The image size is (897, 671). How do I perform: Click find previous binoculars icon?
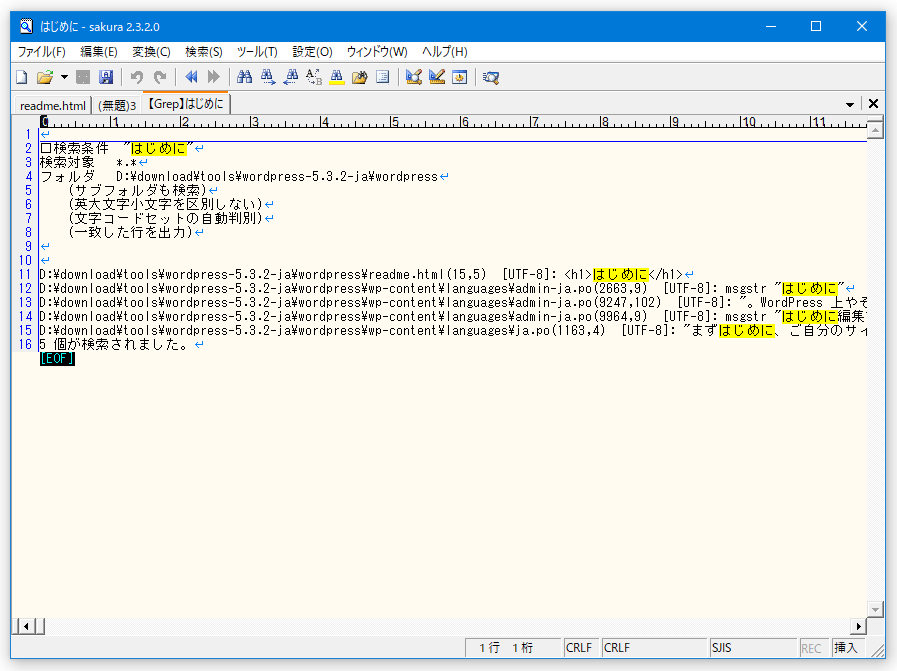(x=291, y=77)
